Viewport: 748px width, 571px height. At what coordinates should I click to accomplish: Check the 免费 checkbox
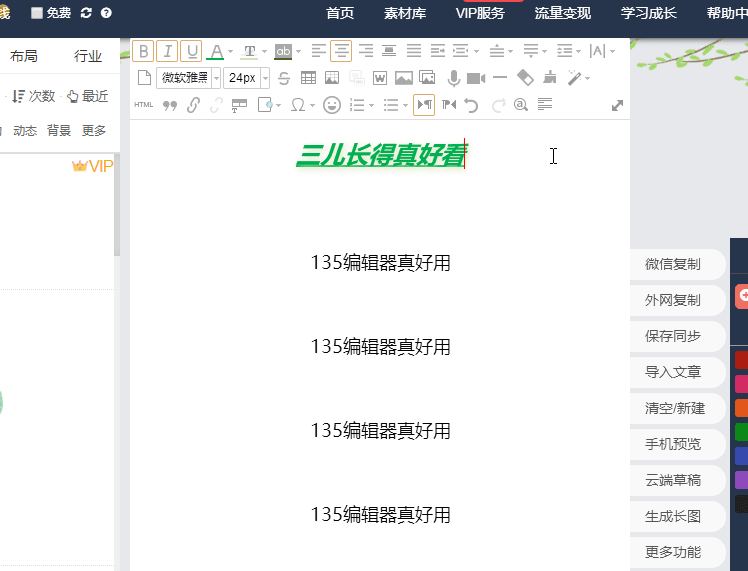pos(37,13)
